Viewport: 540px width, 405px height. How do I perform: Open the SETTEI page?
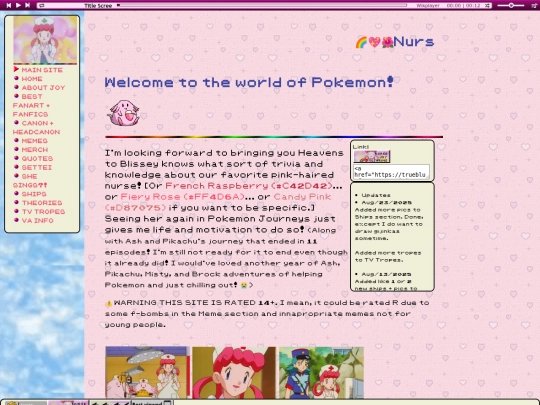coord(37,167)
